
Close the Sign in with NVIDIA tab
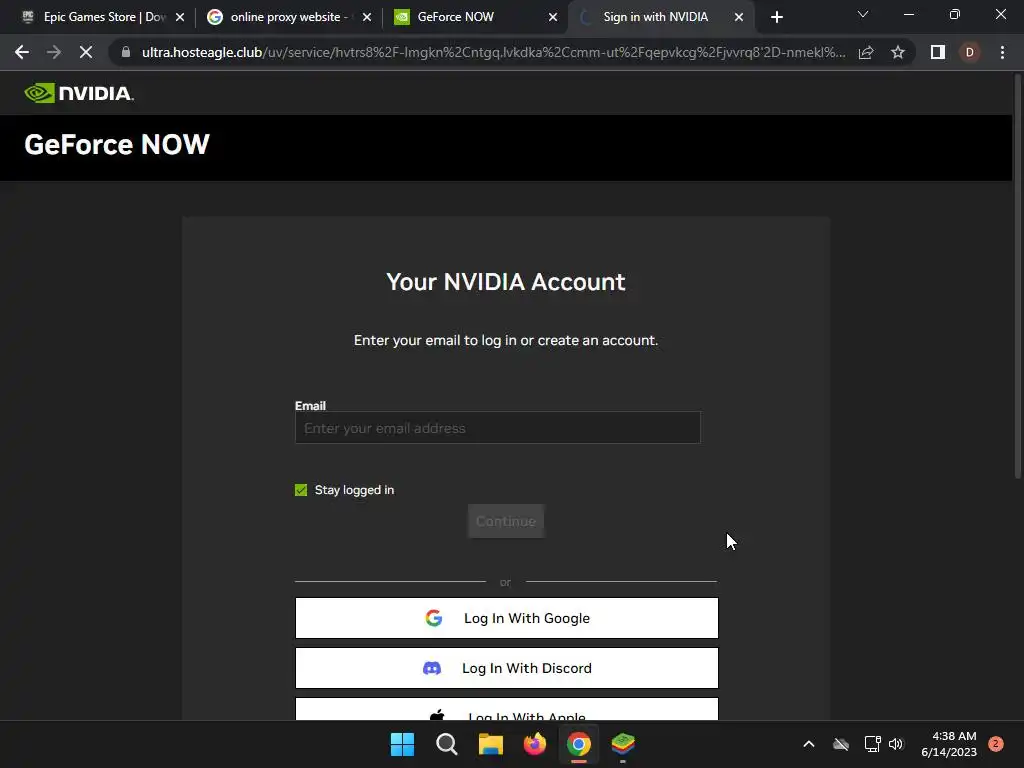pyautogui.click(x=739, y=17)
